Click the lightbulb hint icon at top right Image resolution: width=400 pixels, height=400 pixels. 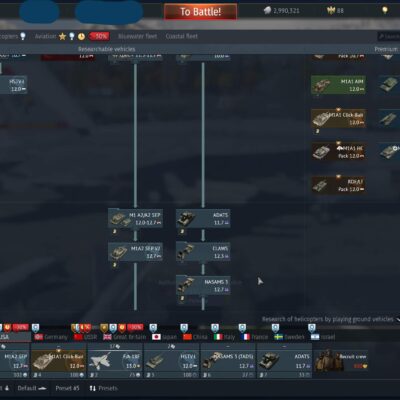pos(385,10)
